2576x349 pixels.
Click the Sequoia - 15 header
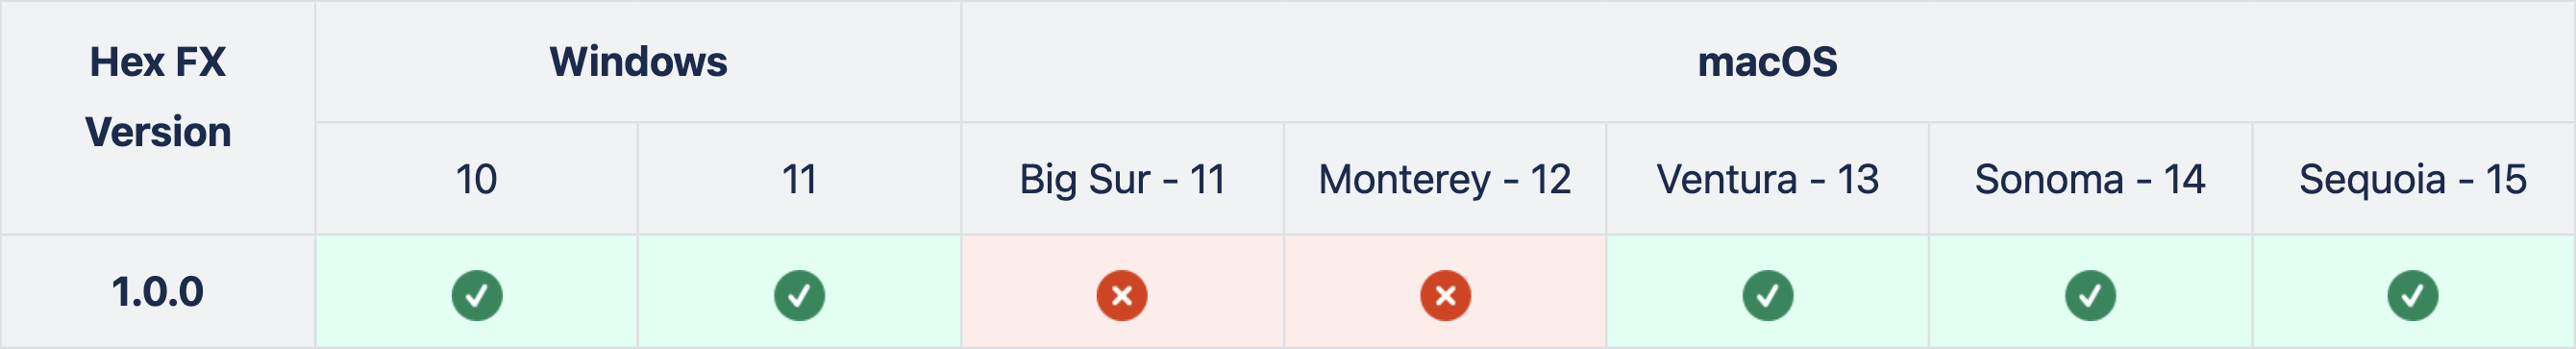click(x=2413, y=179)
